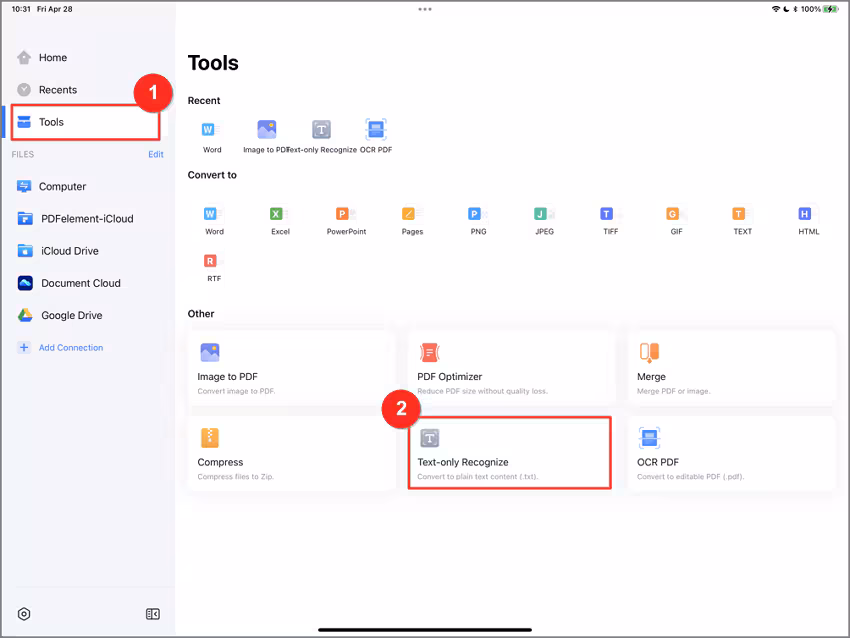The image size is (850, 638).
Task: Toggle the sidebar layout icon
Action: click(153, 614)
